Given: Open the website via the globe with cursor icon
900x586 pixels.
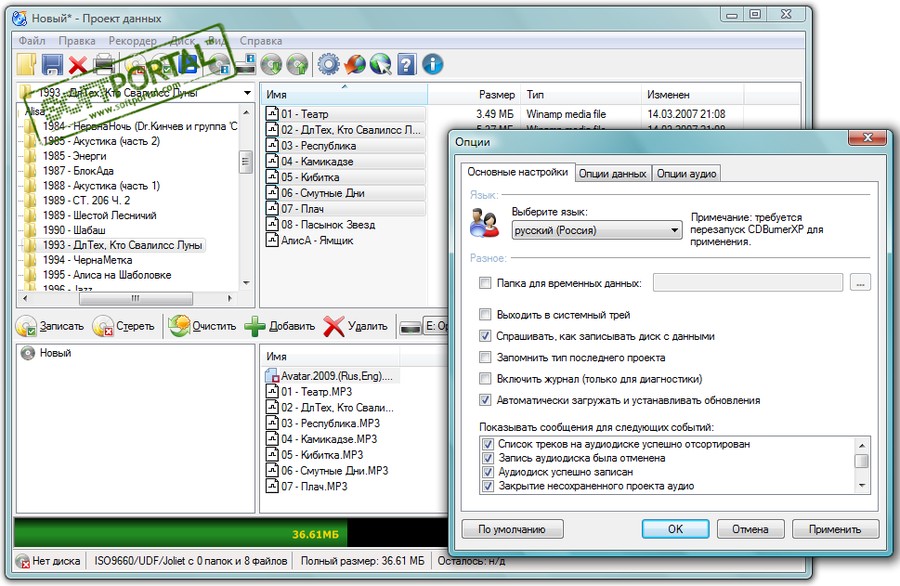Looking at the screenshot, I should pyautogui.click(x=380, y=64).
